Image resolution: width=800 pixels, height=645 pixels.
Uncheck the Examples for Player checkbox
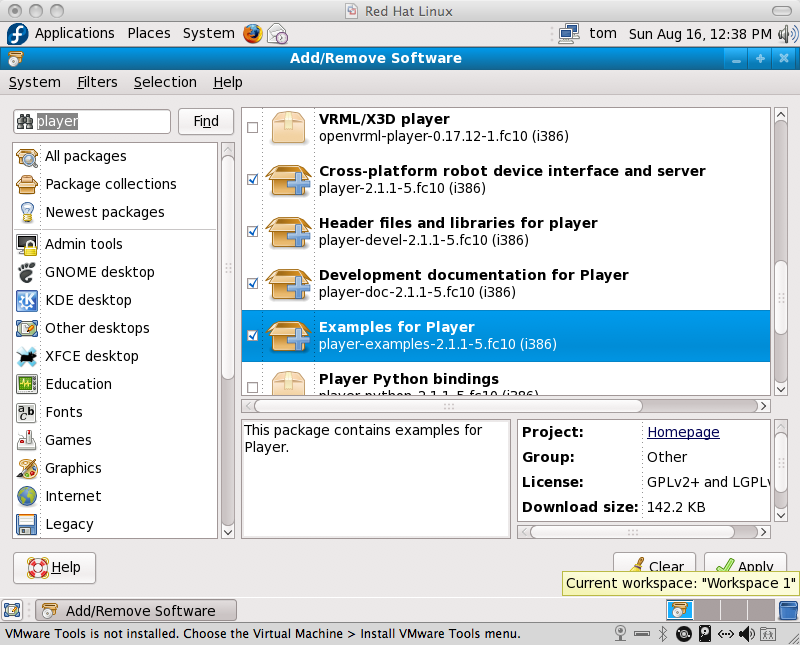click(x=252, y=336)
